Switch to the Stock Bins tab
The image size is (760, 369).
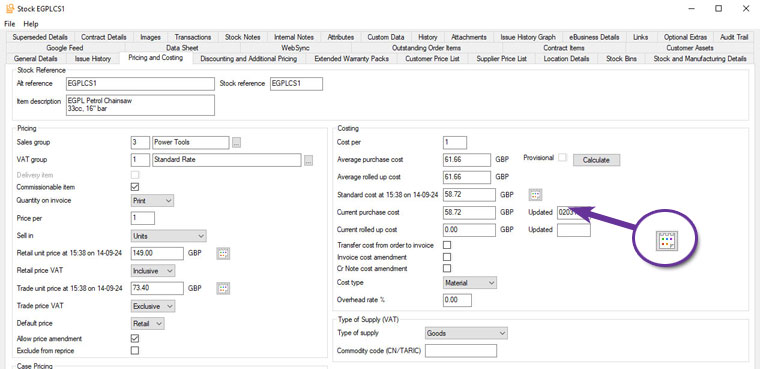tap(621, 59)
